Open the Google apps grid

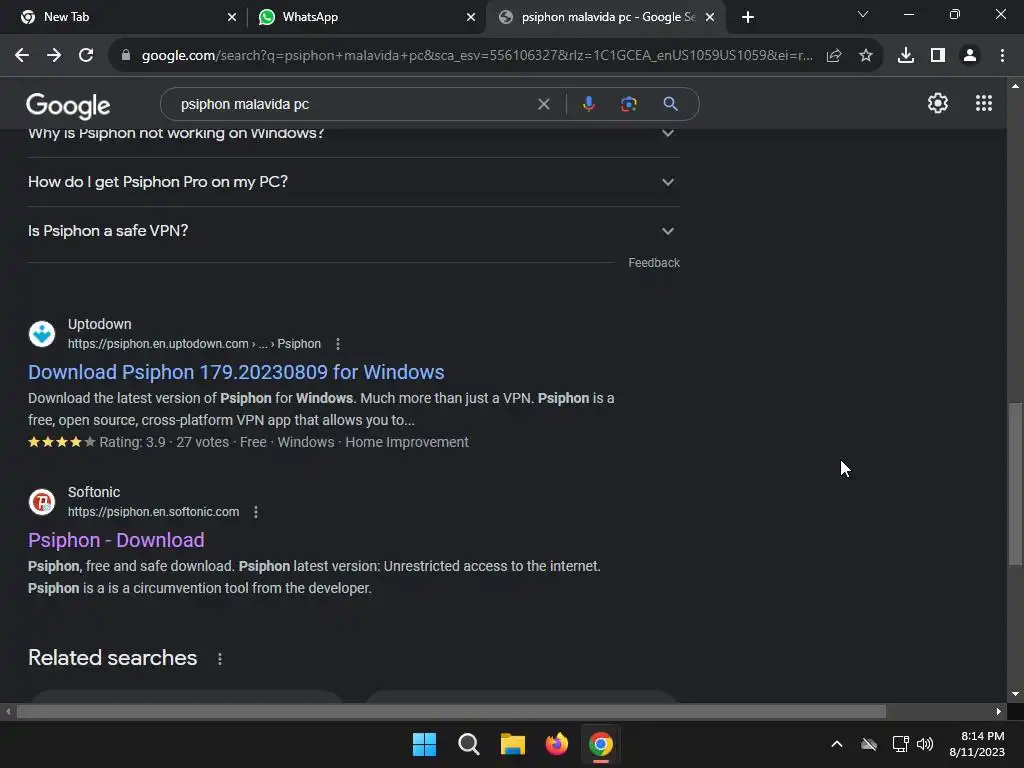pos(984,103)
